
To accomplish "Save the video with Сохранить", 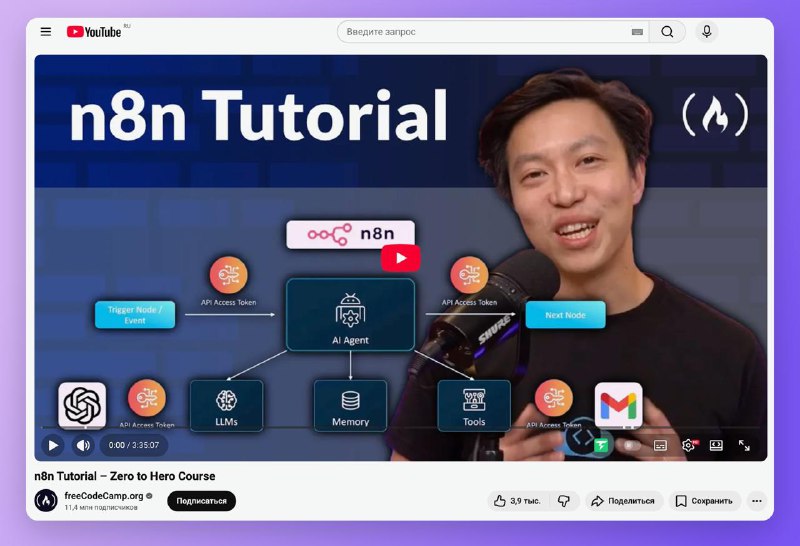I will tap(704, 500).
